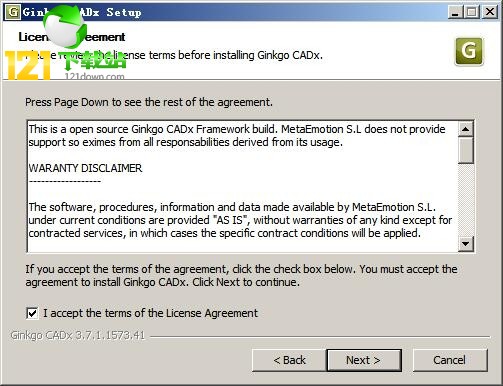The height and width of the screenshot is (386, 503).
Task: Toggle the accept License Agreement checkbox
Action: [x=32, y=313]
